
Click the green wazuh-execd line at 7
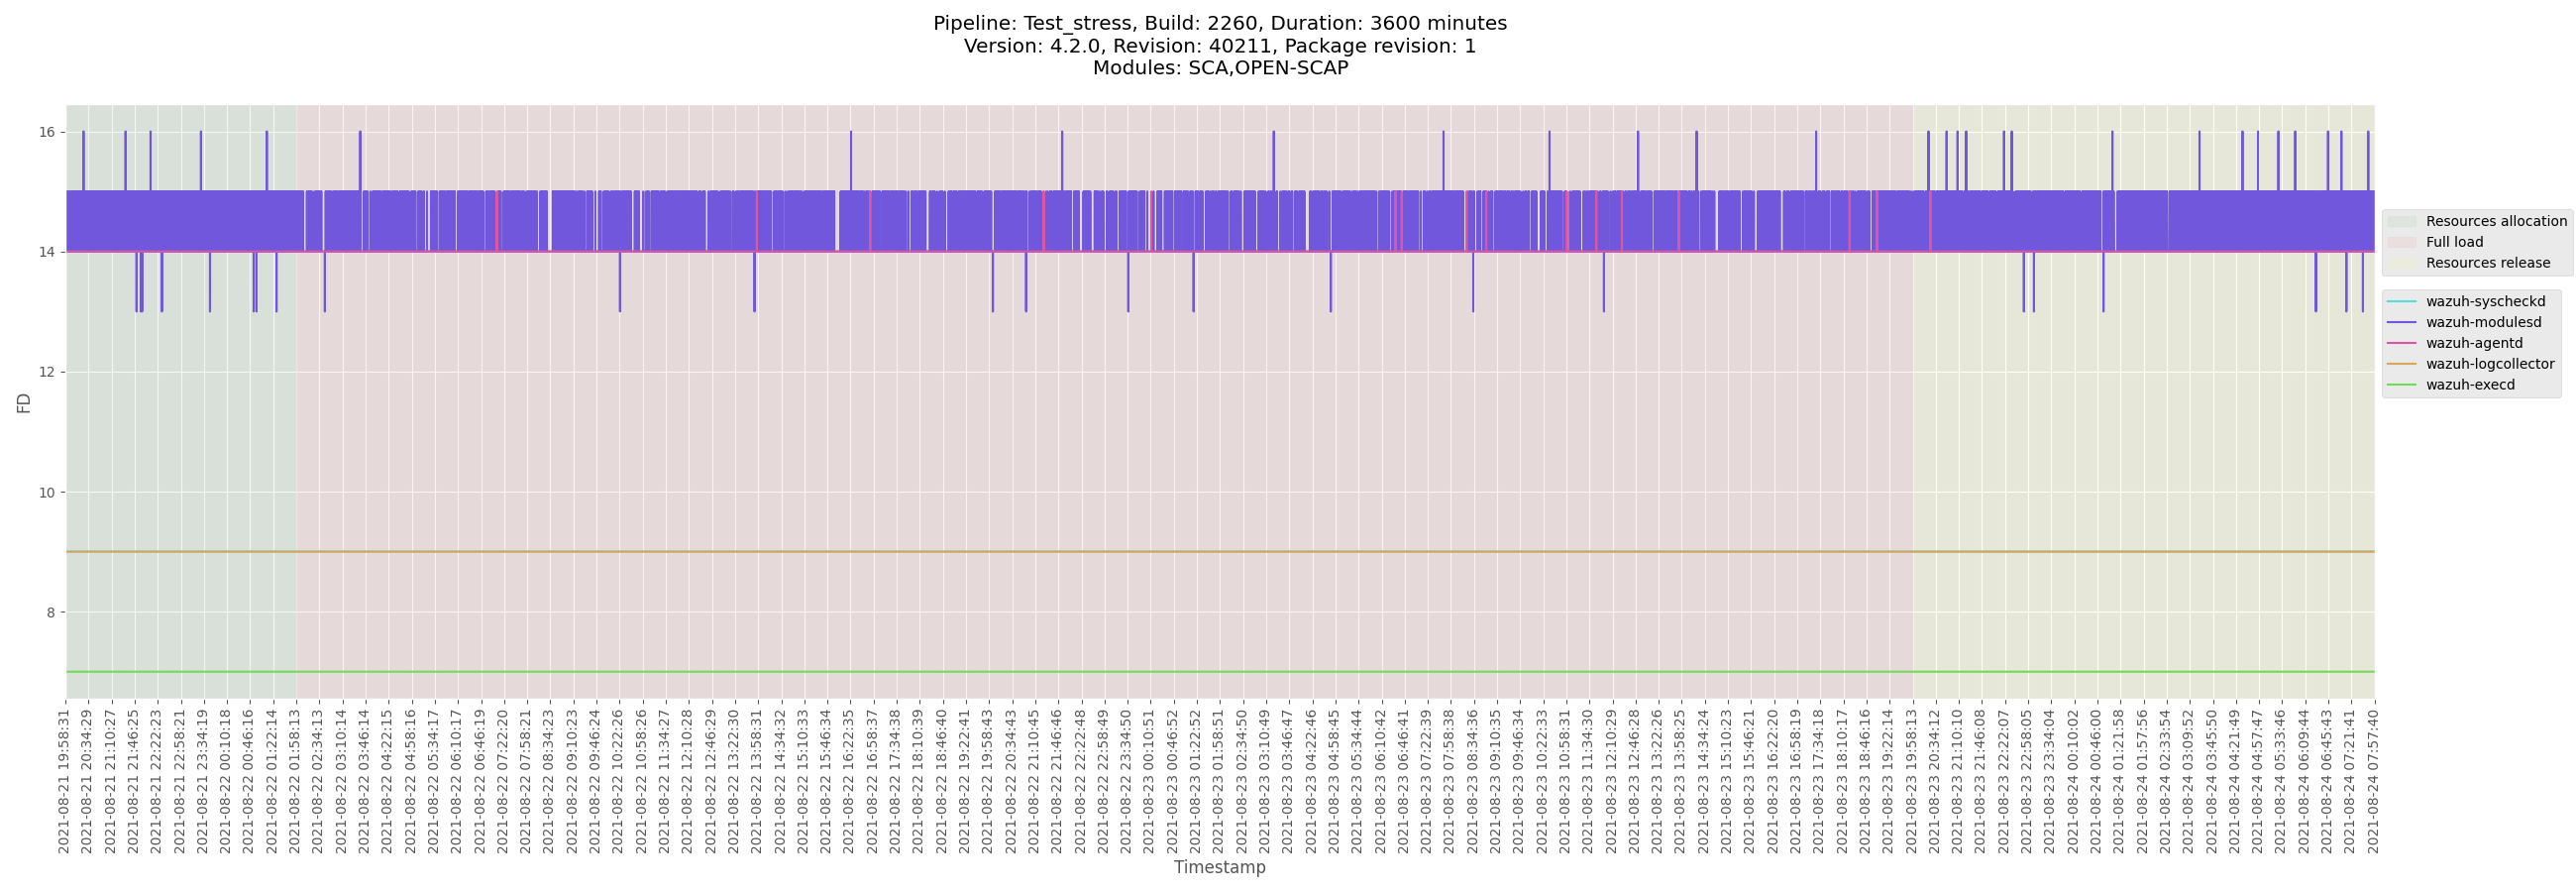pos(1220,672)
